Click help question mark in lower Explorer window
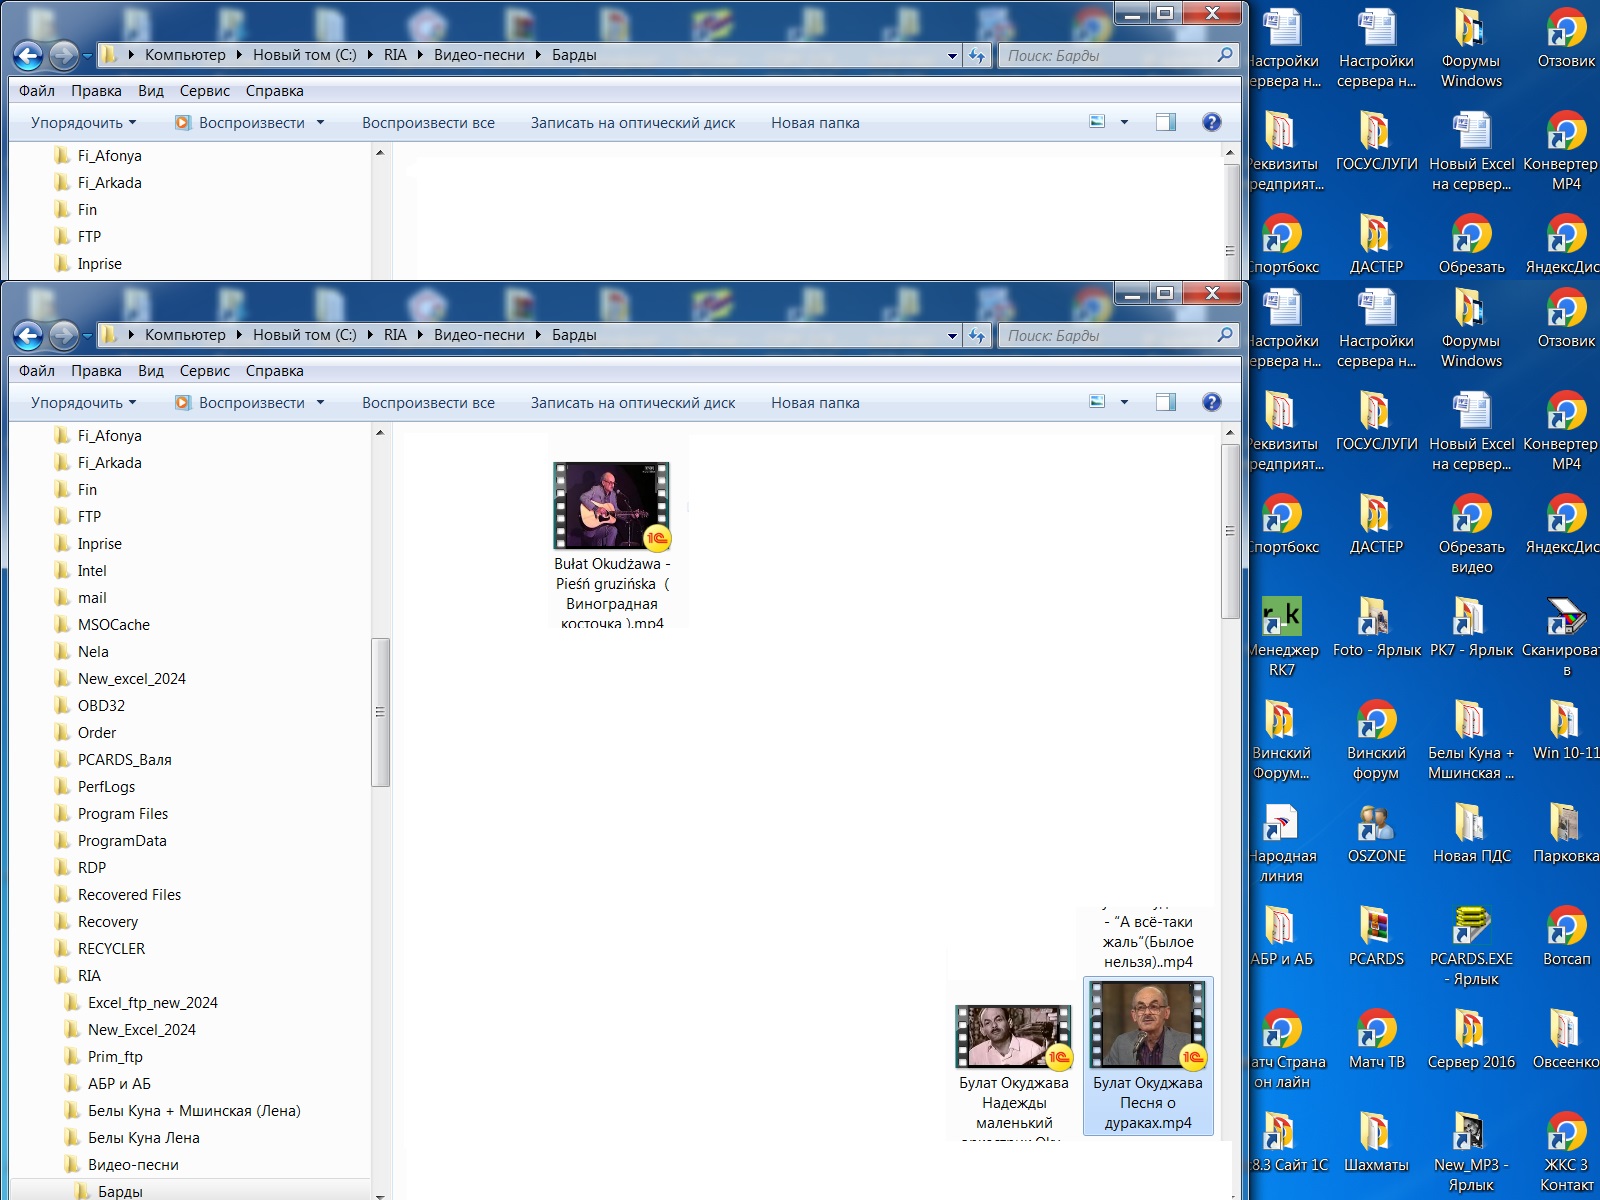 1211,402
